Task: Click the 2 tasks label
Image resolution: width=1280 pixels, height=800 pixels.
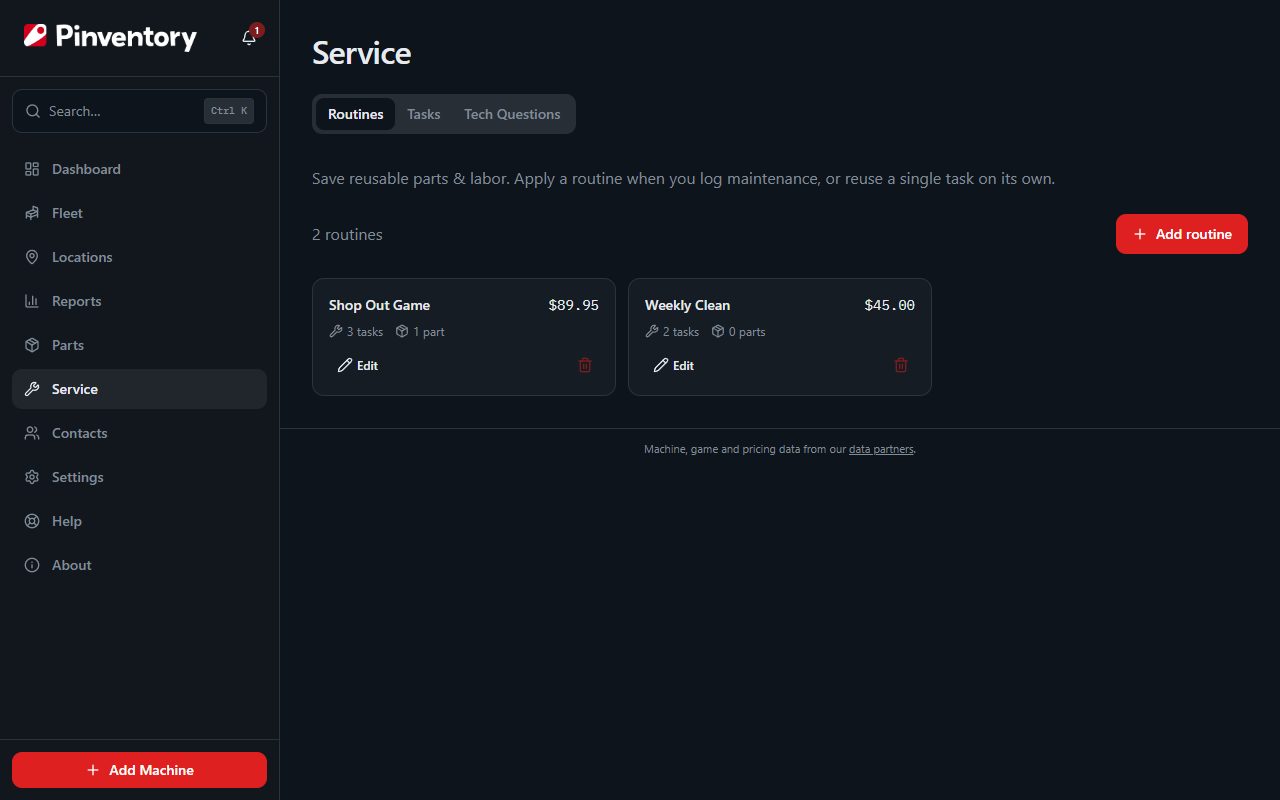Action: click(681, 332)
